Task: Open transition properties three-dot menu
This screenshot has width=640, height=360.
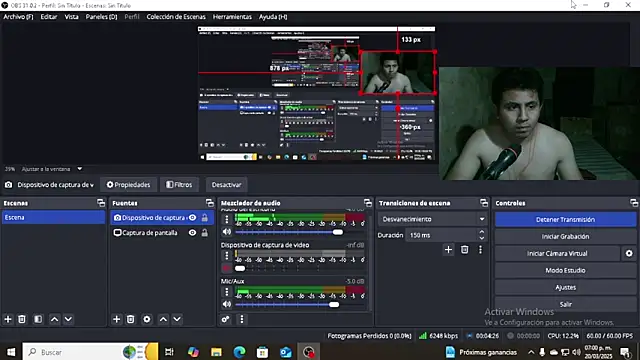Action: coord(480,249)
